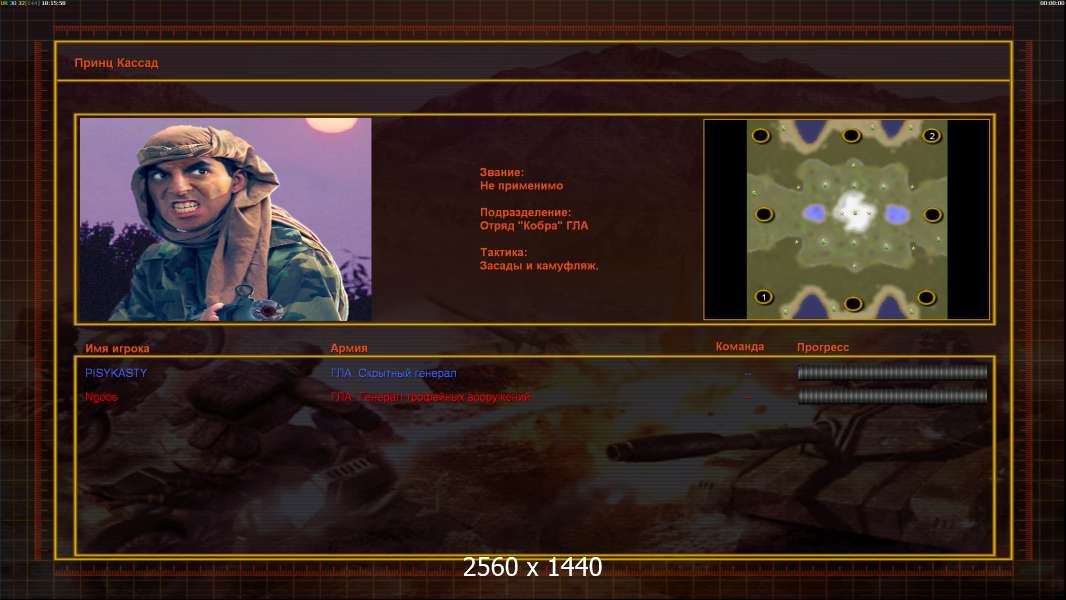Image resolution: width=1066 pixels, height=600 pixels.
Task: Select start position marker numbered 1
Action: 763,297
